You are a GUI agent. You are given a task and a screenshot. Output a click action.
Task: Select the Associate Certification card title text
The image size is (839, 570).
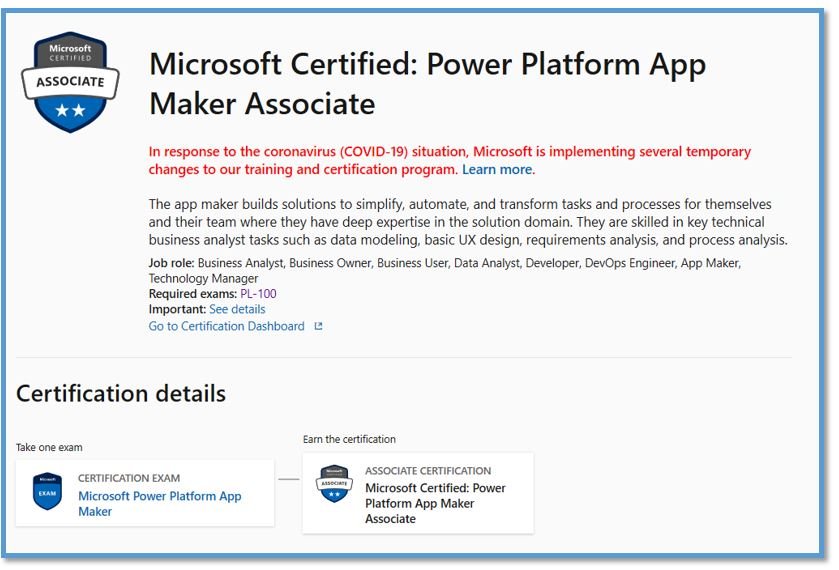[435, 504]
